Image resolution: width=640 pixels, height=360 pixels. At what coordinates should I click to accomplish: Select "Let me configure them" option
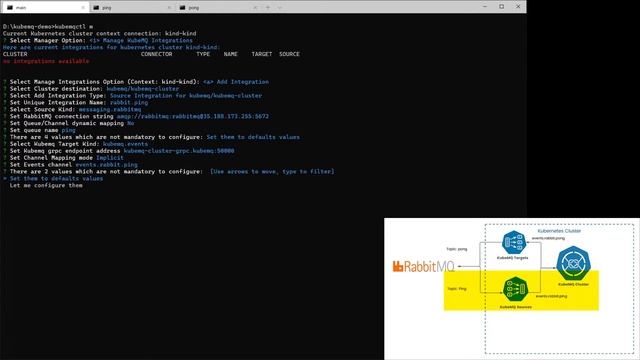[46, 185]
